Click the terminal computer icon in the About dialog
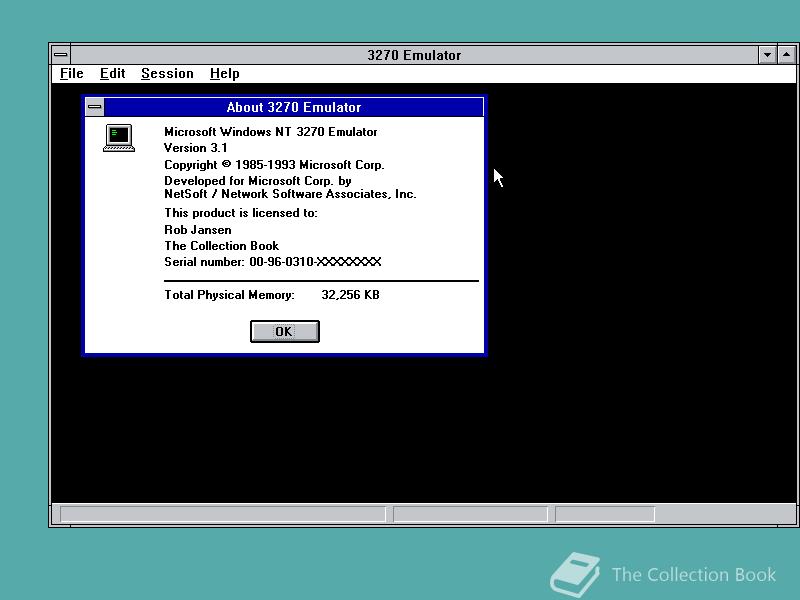 119,138
